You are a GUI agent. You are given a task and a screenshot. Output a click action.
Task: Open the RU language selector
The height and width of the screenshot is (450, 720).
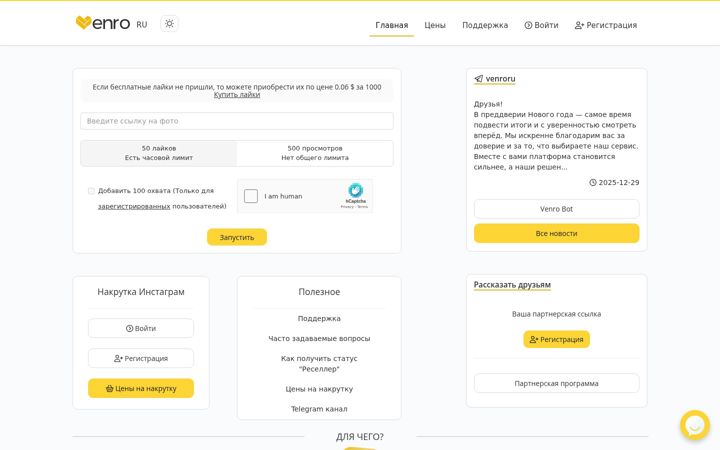(141, 25)
